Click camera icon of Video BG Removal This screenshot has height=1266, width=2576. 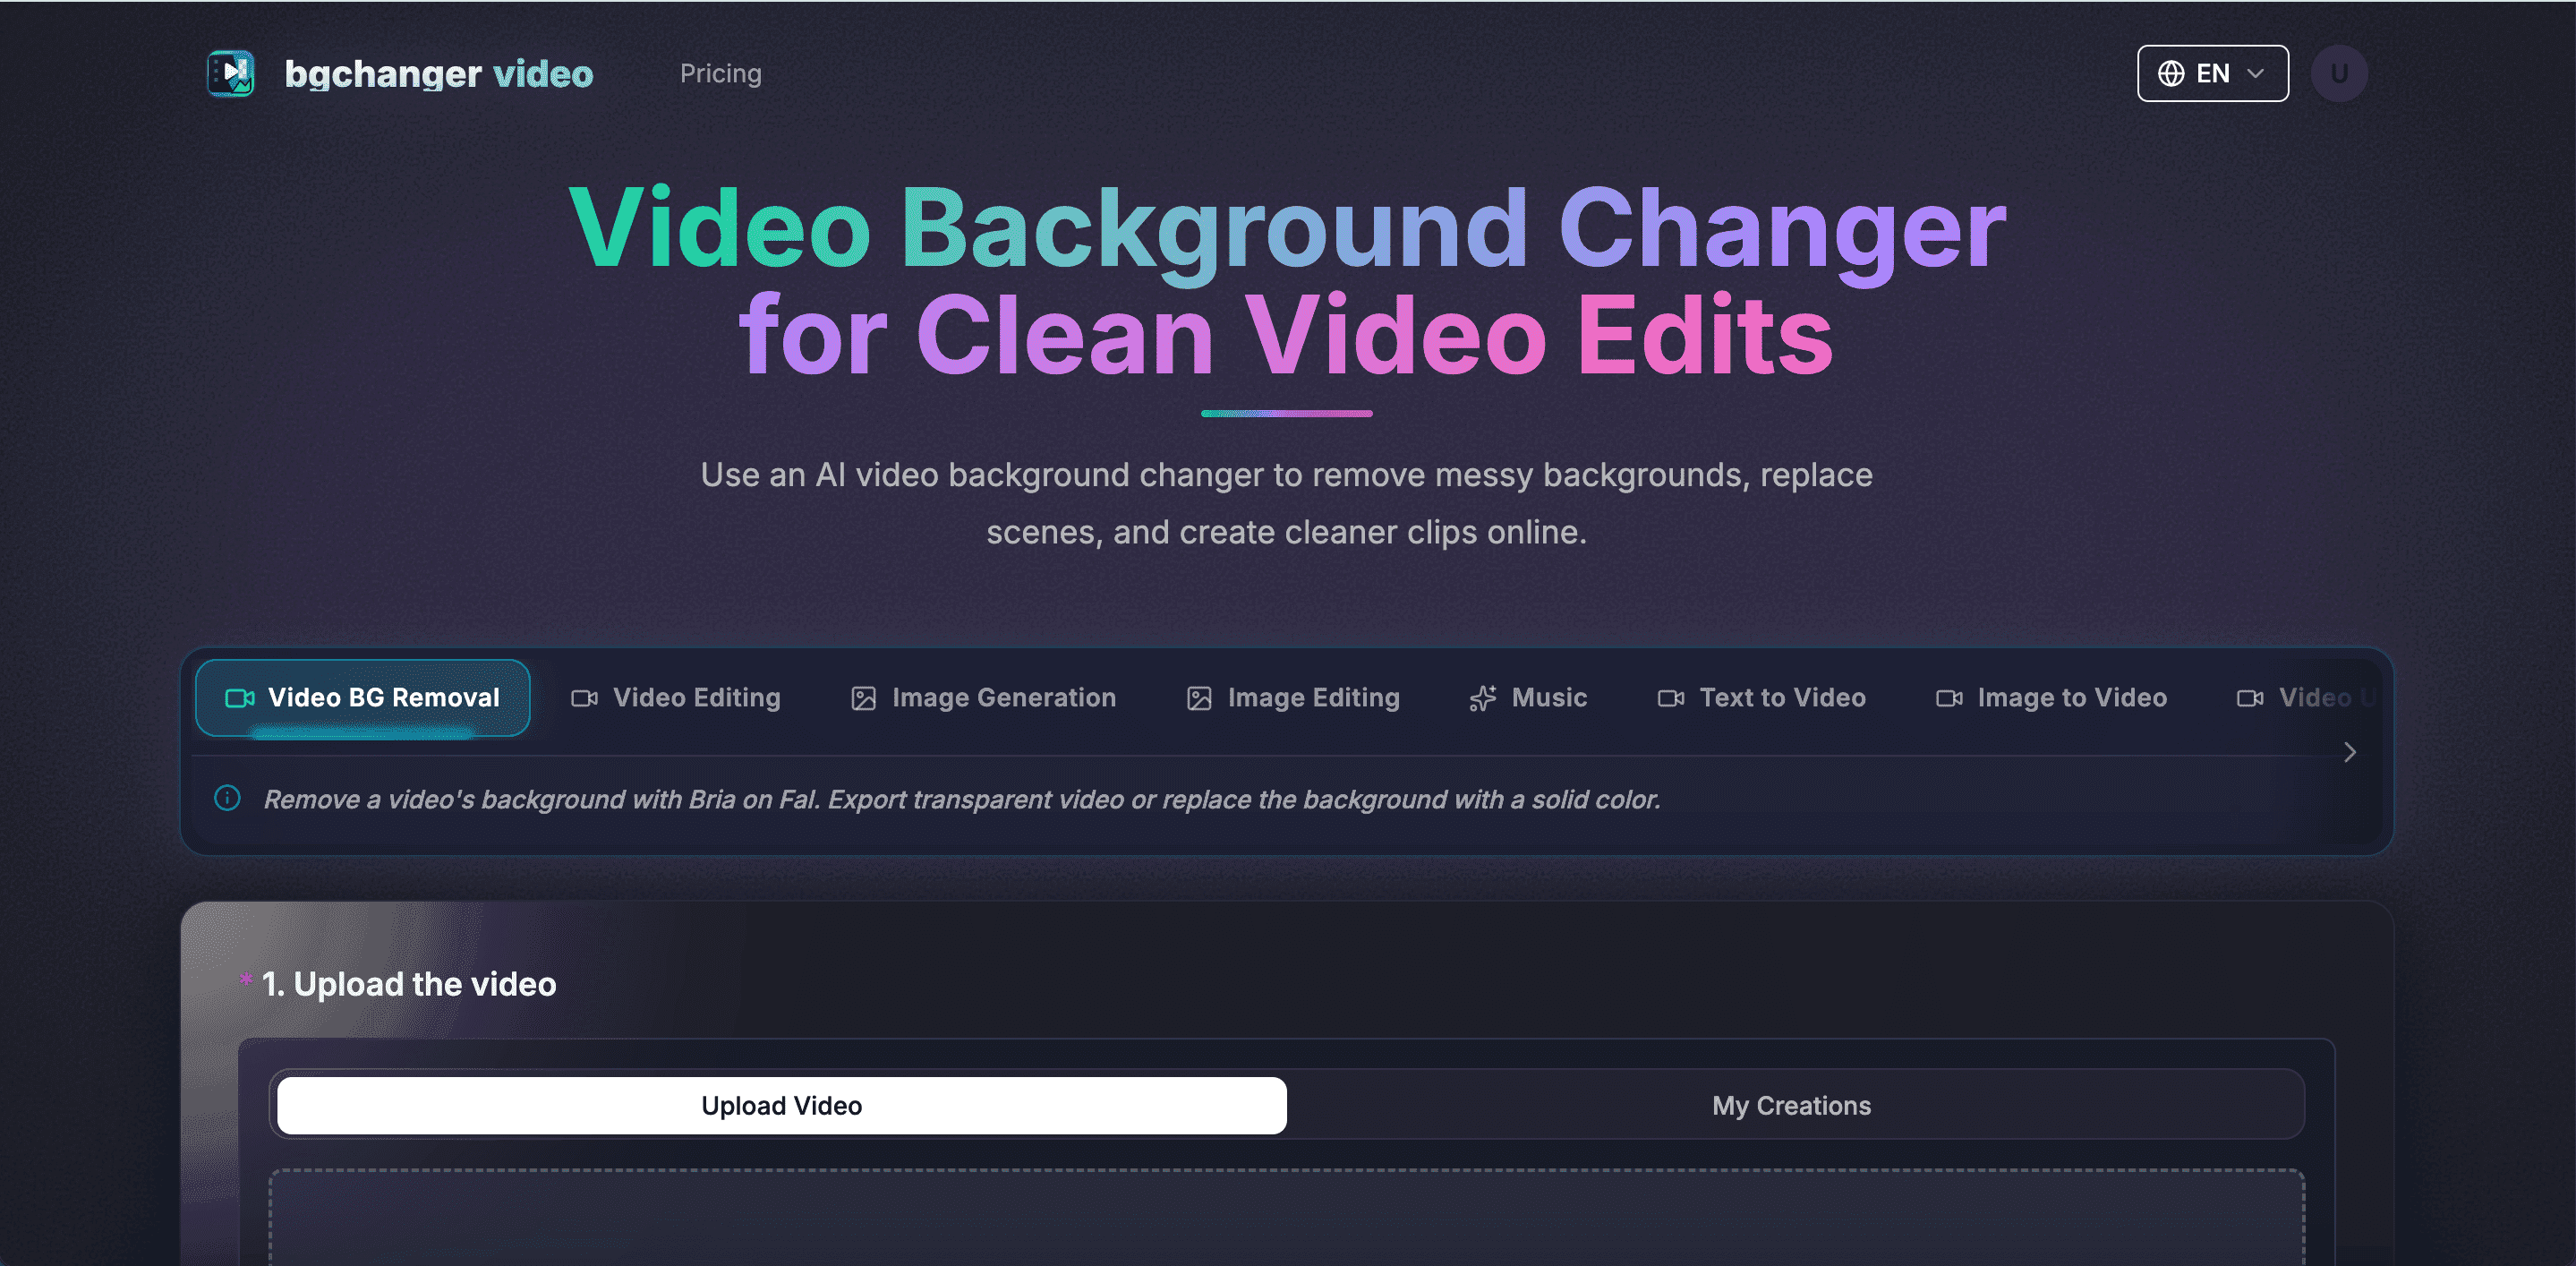point(239,698)
